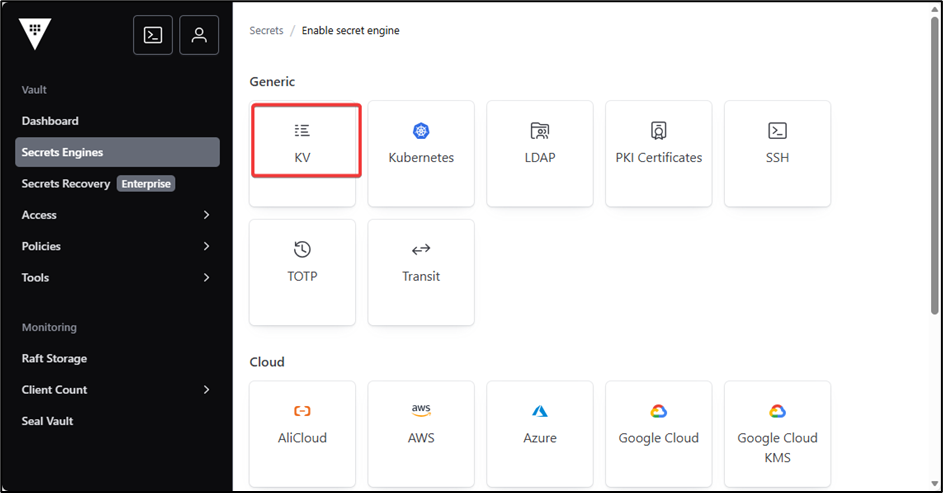
Task: Click the PKI Certificates badge icon
Action: (x=659, y=130)
